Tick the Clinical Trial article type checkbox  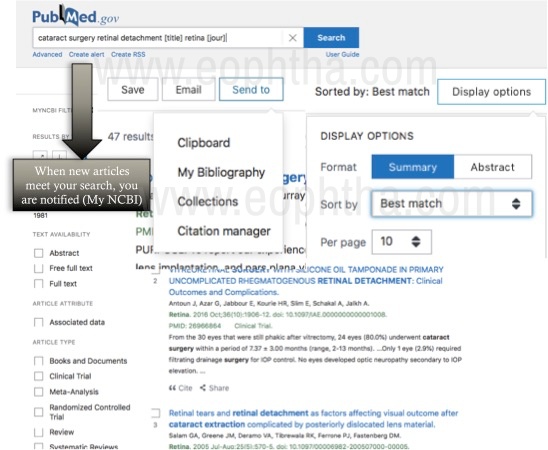click(38, 376)
